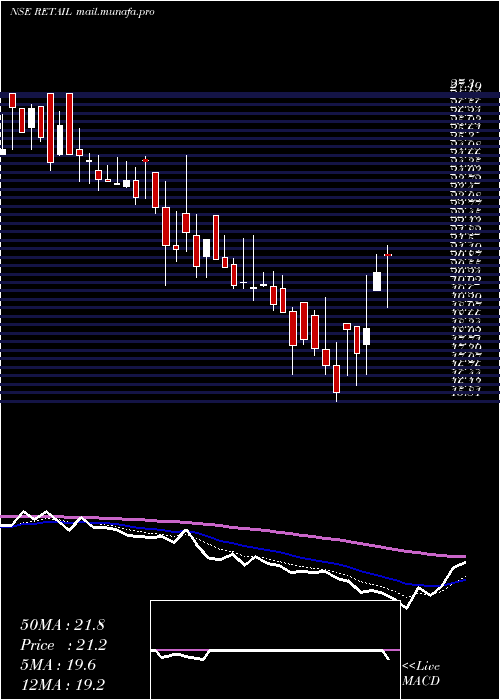The image size is (500, 700).
Task: Select the 12MA : 19.2 readout
Action: point(62,685)
